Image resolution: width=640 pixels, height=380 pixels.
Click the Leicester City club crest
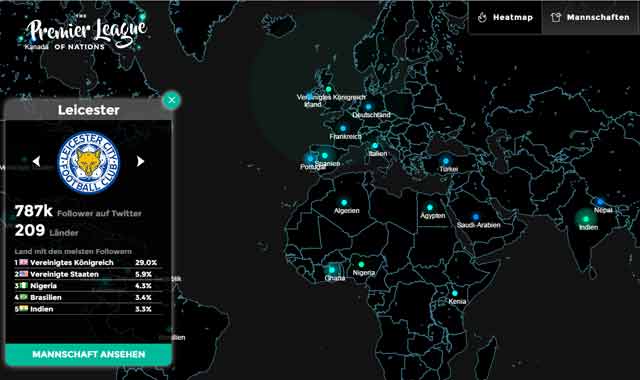tap(89, 162)
